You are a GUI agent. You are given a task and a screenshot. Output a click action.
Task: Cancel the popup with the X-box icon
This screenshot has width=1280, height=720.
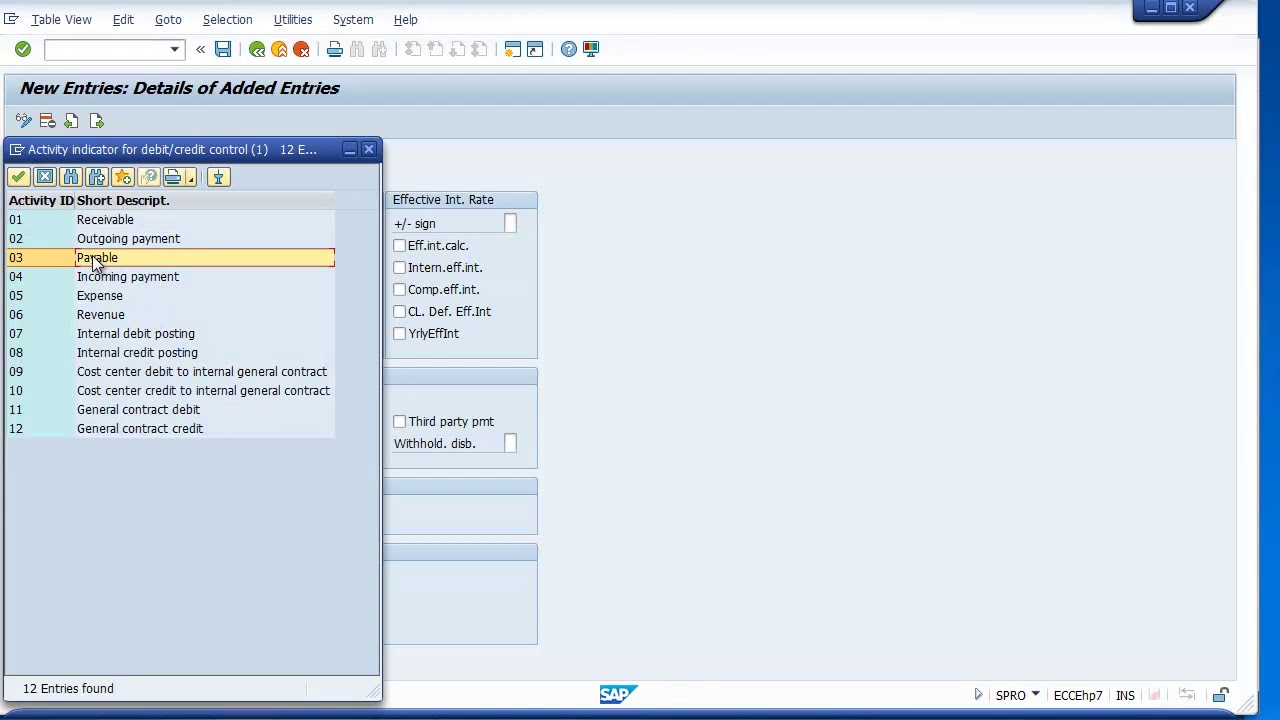pos(44,177)
